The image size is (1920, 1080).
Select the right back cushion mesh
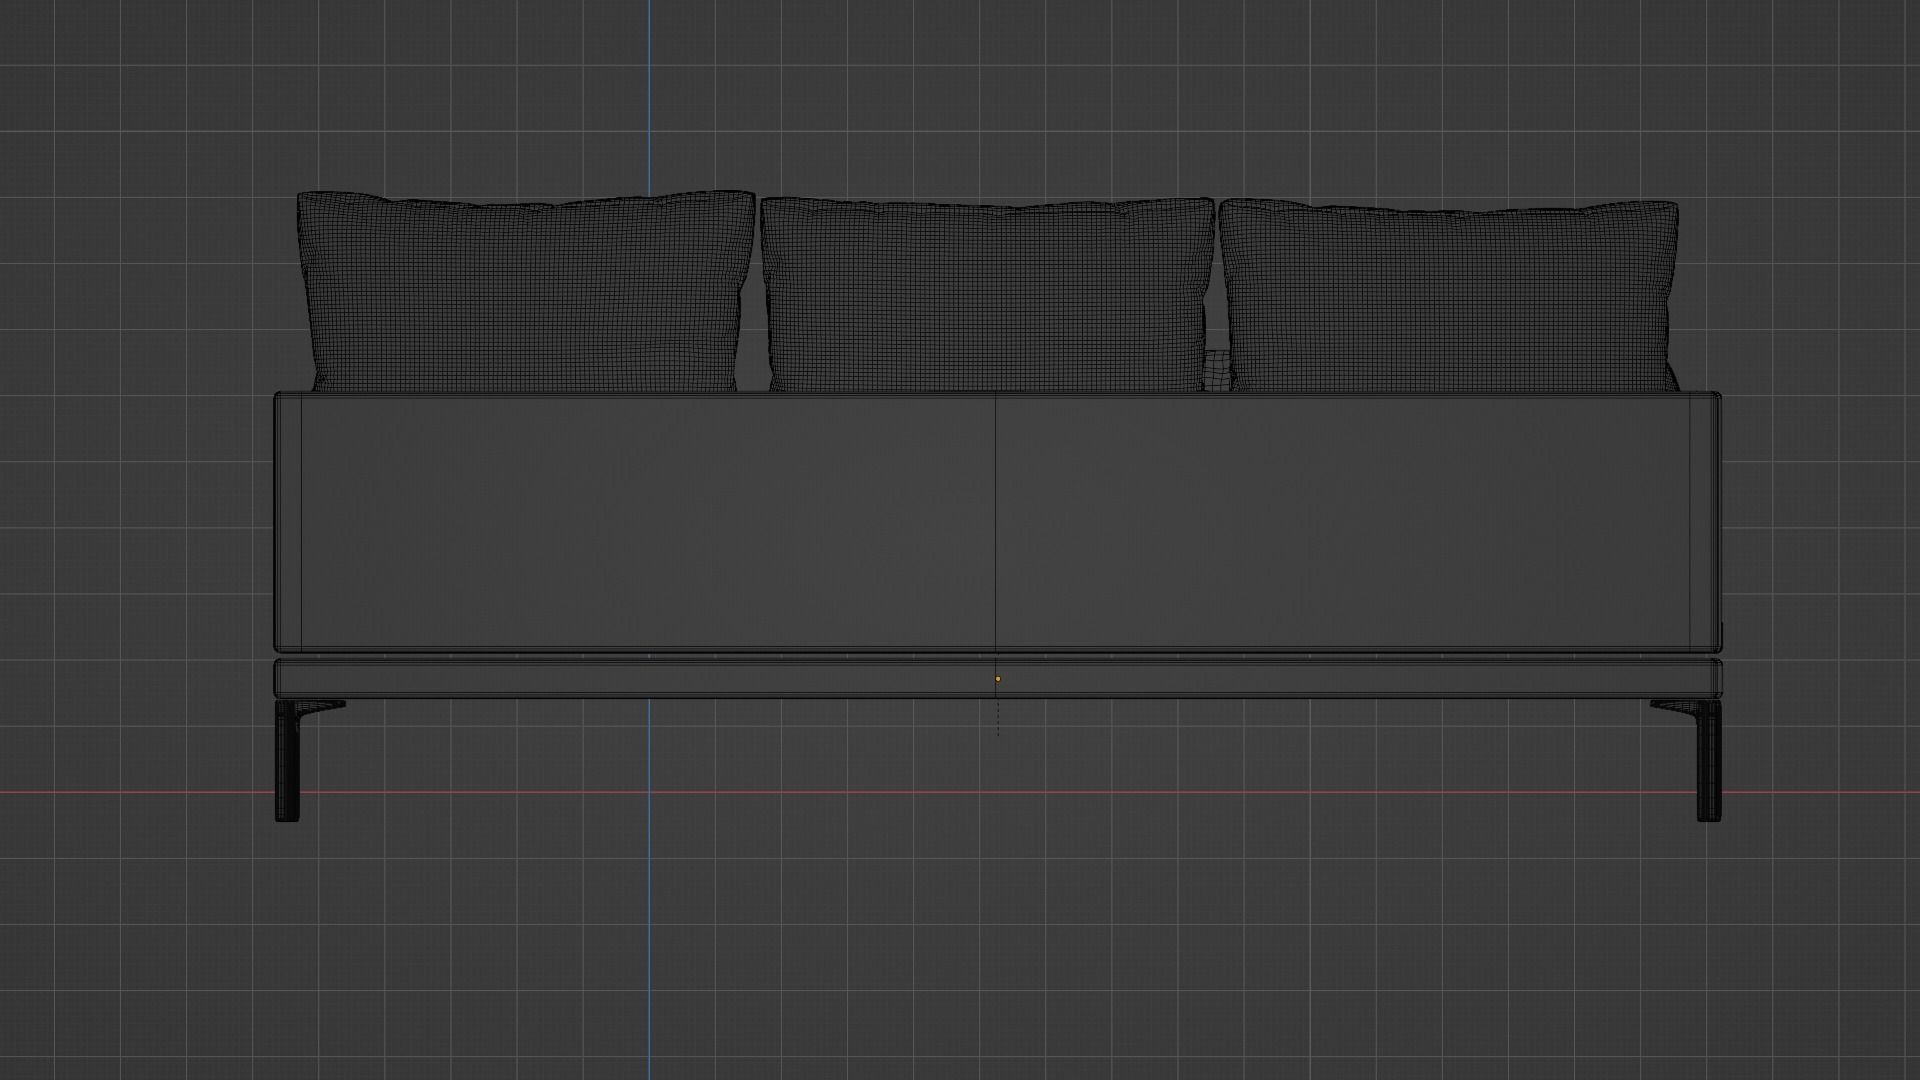pyautogui.click(x=1448, y=297)
